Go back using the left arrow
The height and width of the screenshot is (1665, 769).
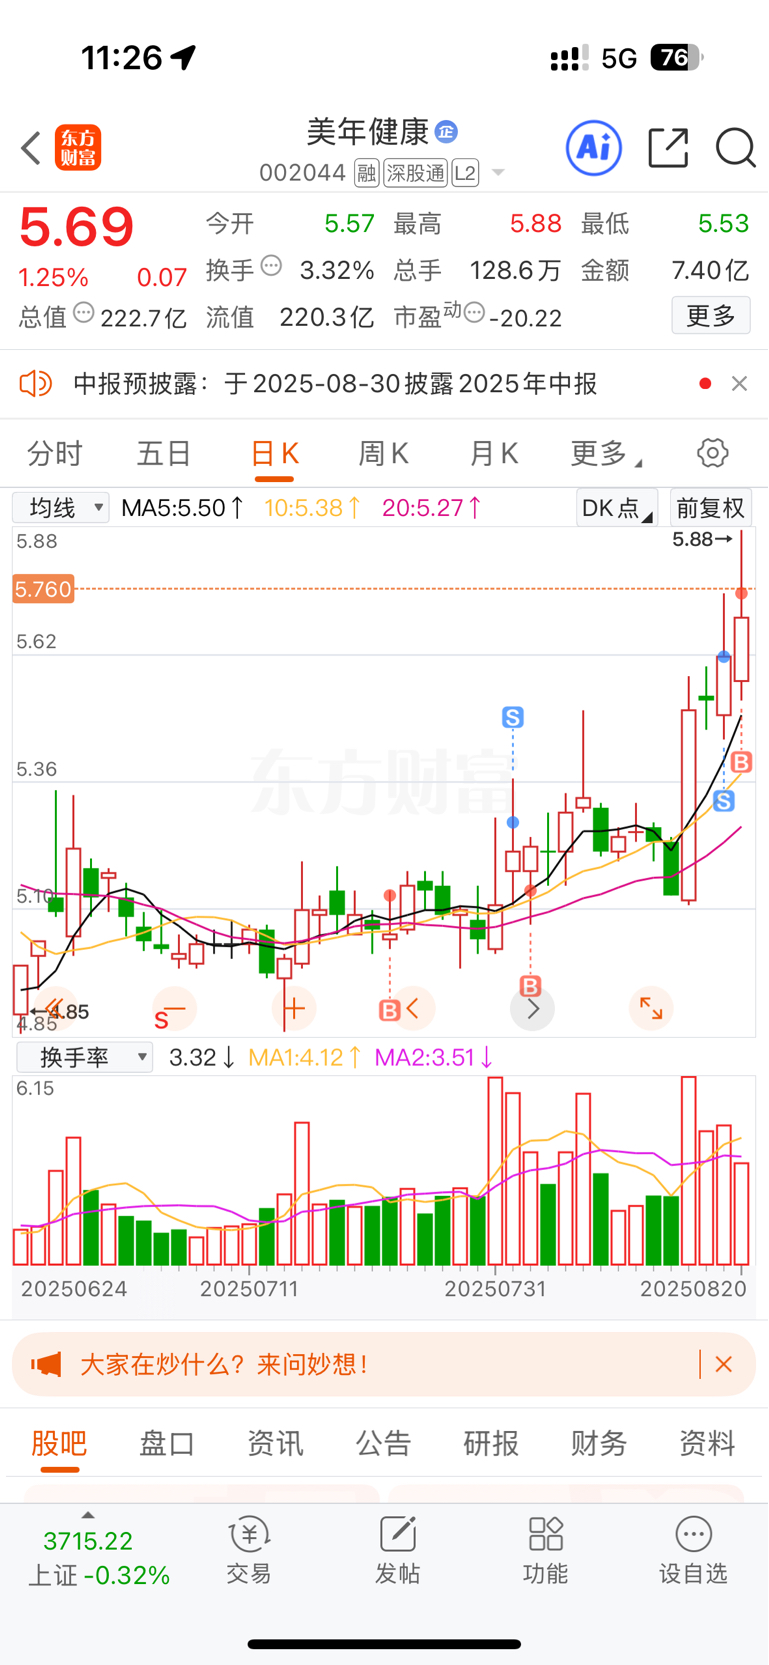[31, 148]
